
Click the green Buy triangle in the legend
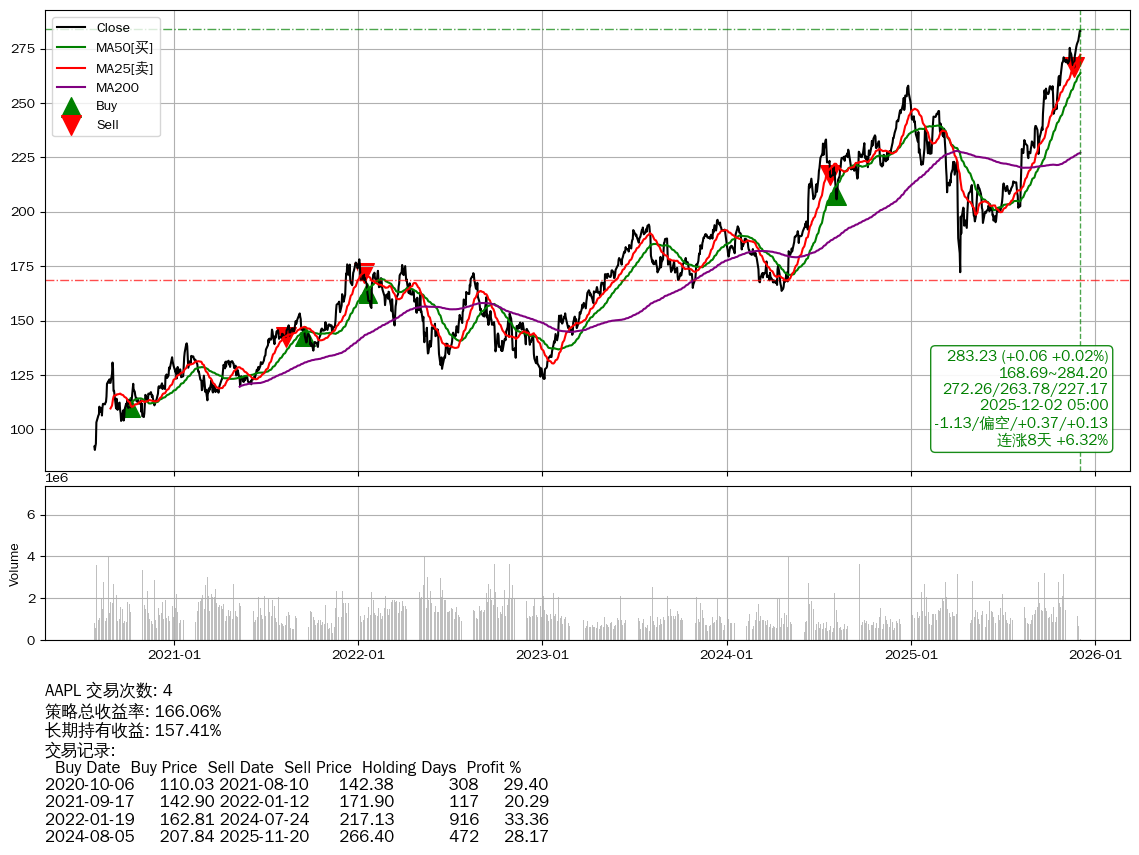(71, 106)
